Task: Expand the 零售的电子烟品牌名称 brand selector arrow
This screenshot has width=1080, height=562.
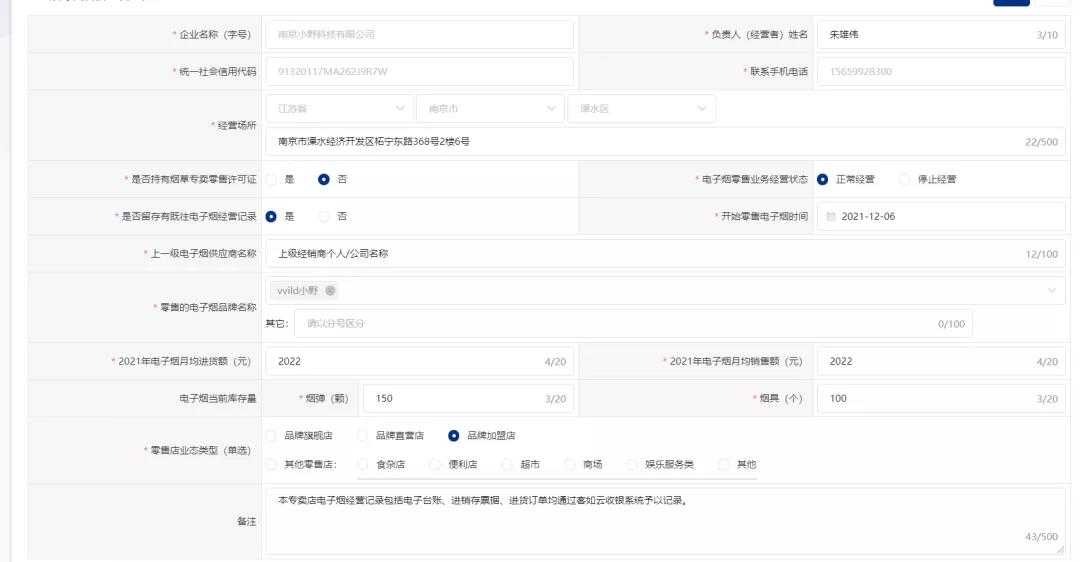Action: pyautogui.click(x=1052, y=291)
